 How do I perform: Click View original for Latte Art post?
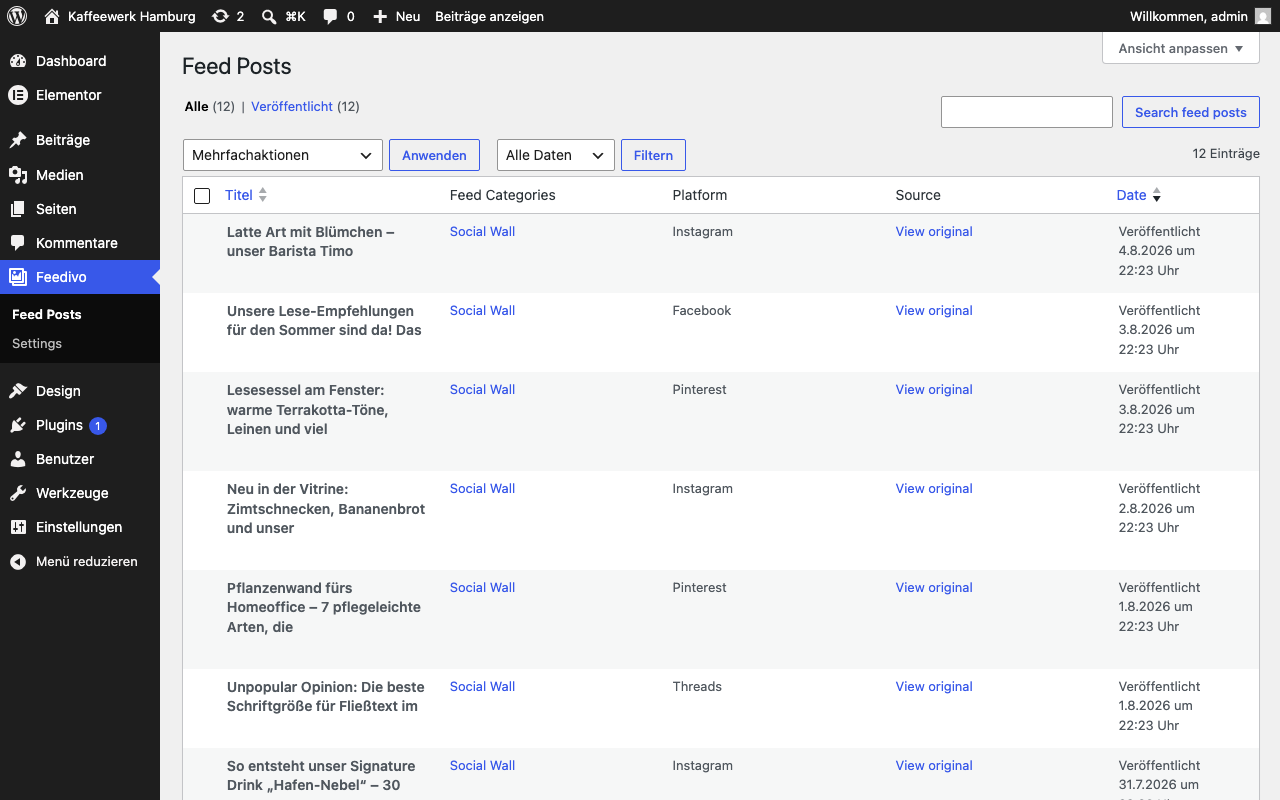(934, 231)
